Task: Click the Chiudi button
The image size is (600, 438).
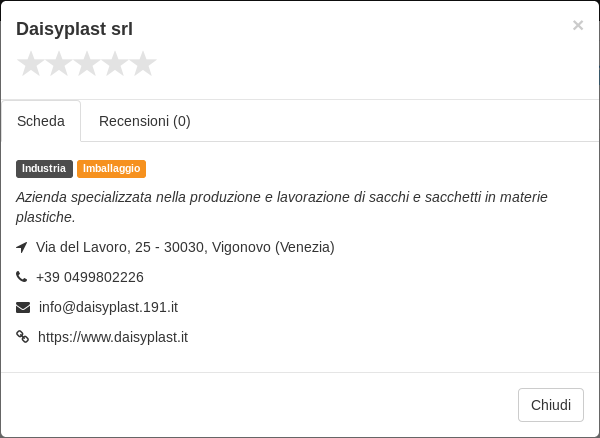Action: pyautogui.click(x=551, y=405)
